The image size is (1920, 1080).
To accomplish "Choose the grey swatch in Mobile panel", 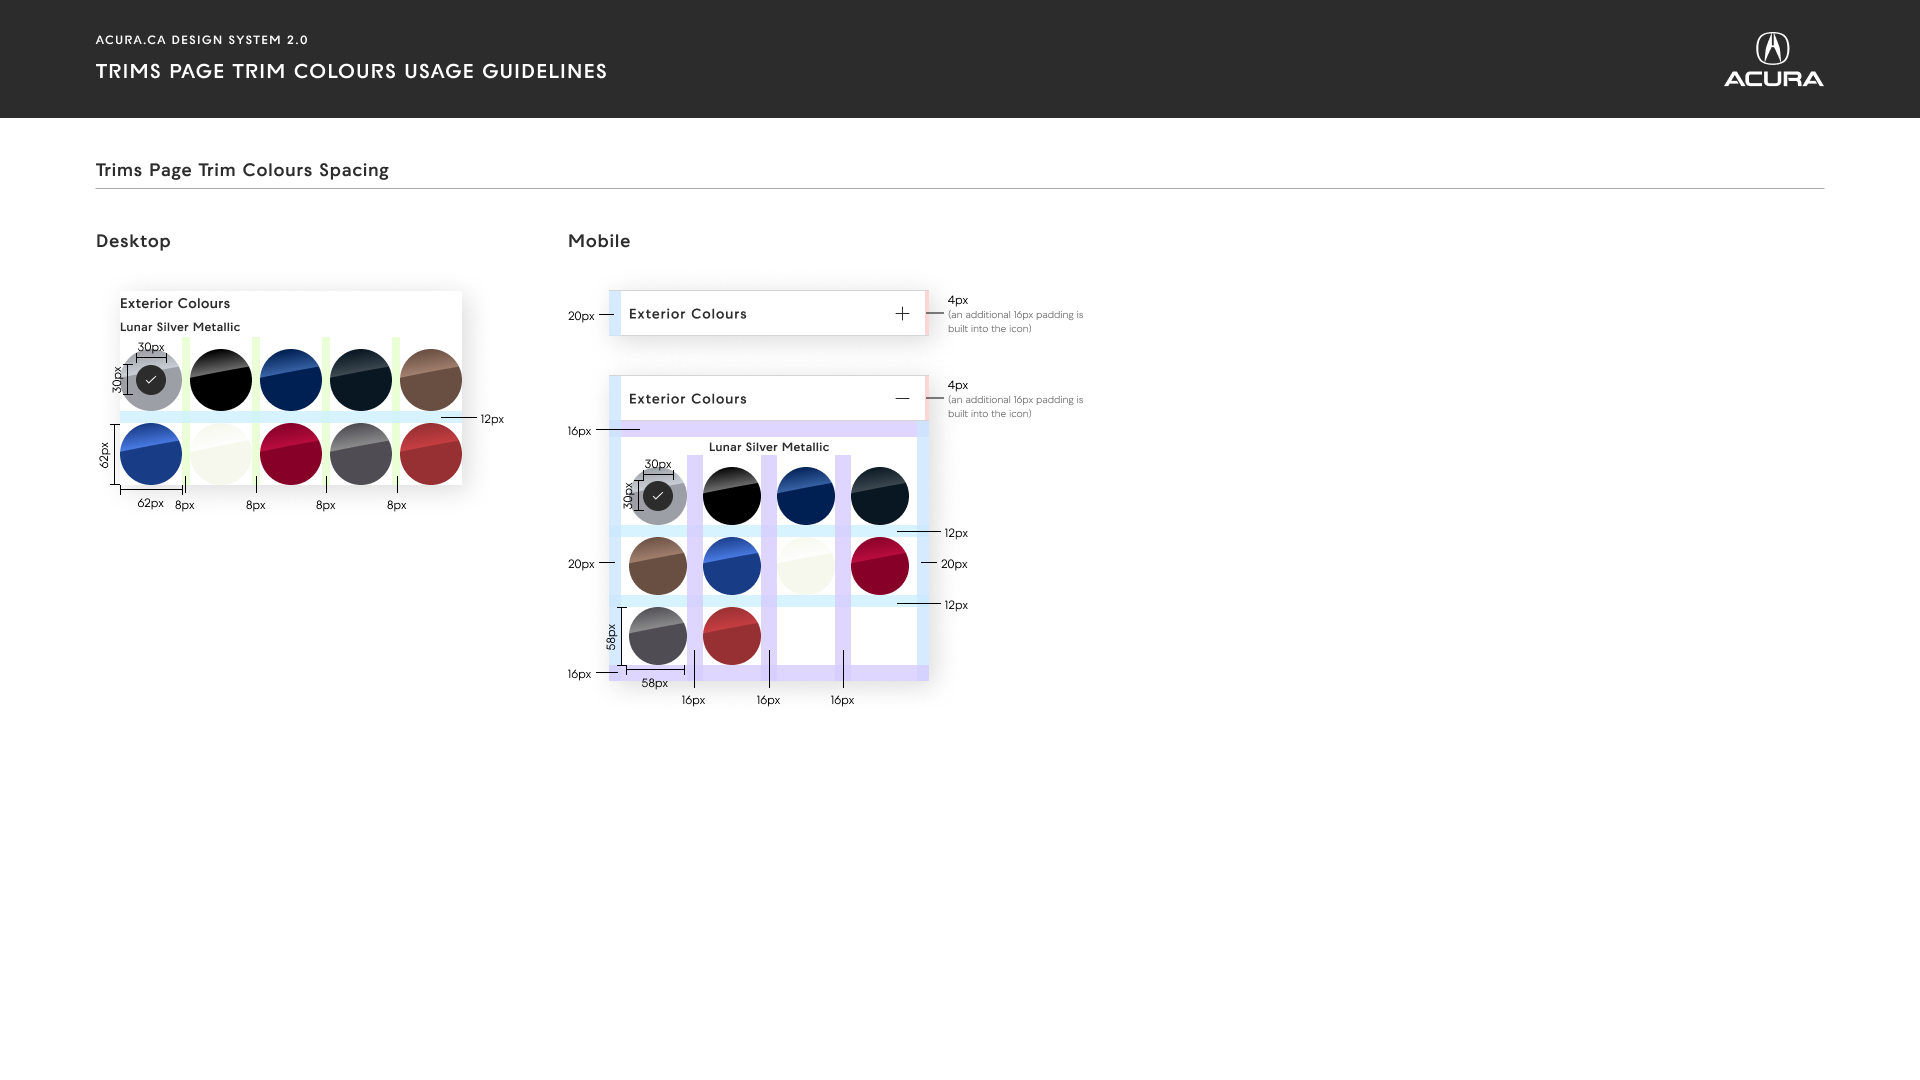I will tap(658, 636).
